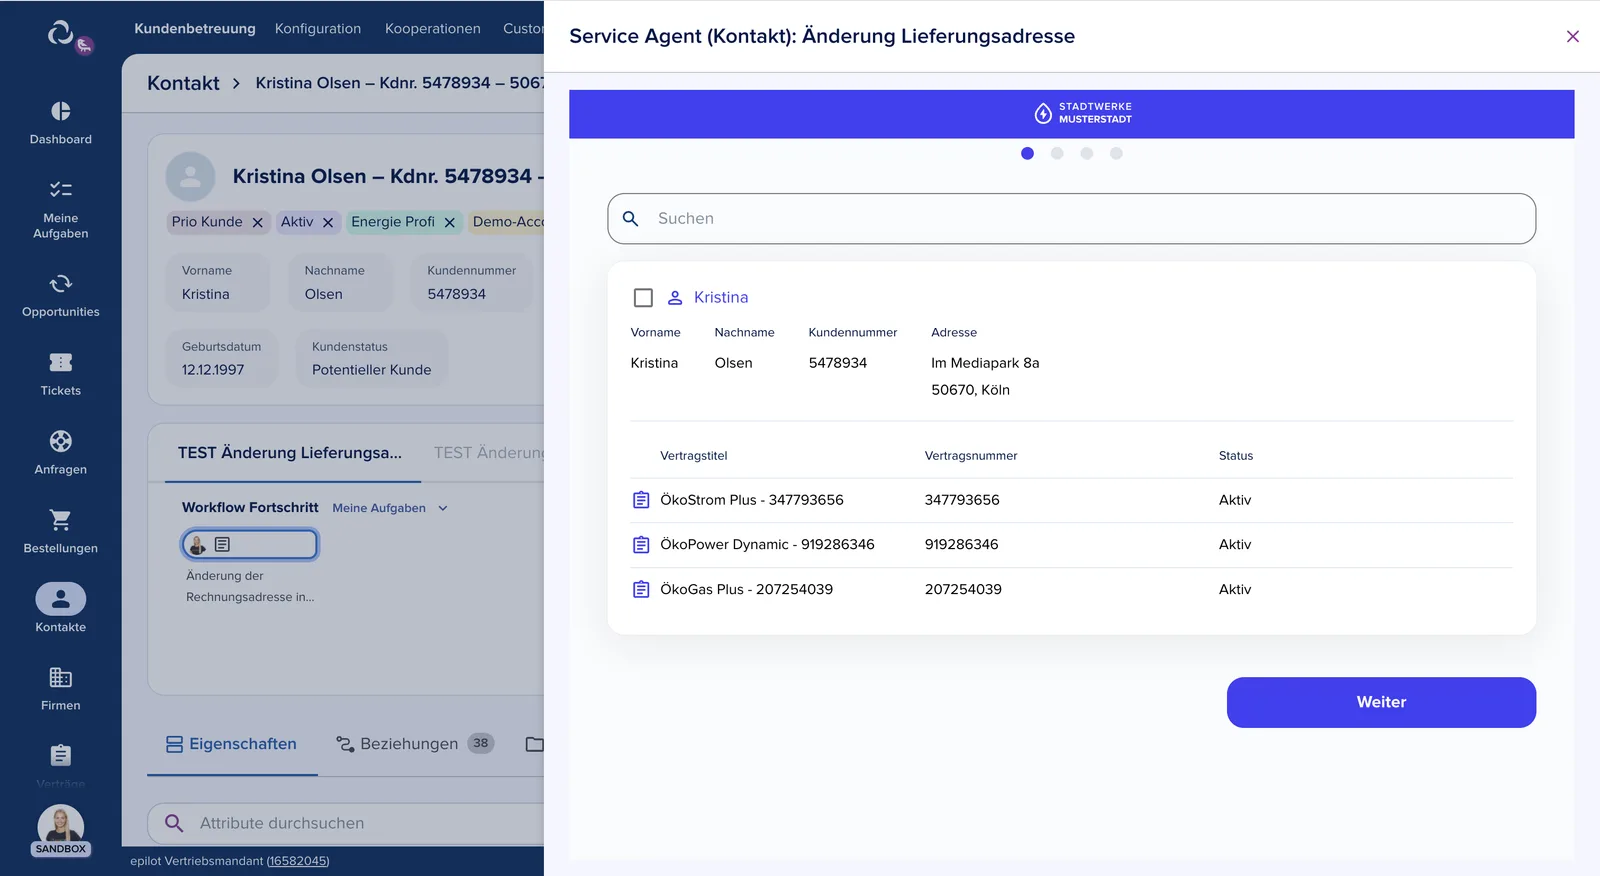Tick the checkbox next to Kristina
This screenshot has height=876, width=1600.
[643, 298]
